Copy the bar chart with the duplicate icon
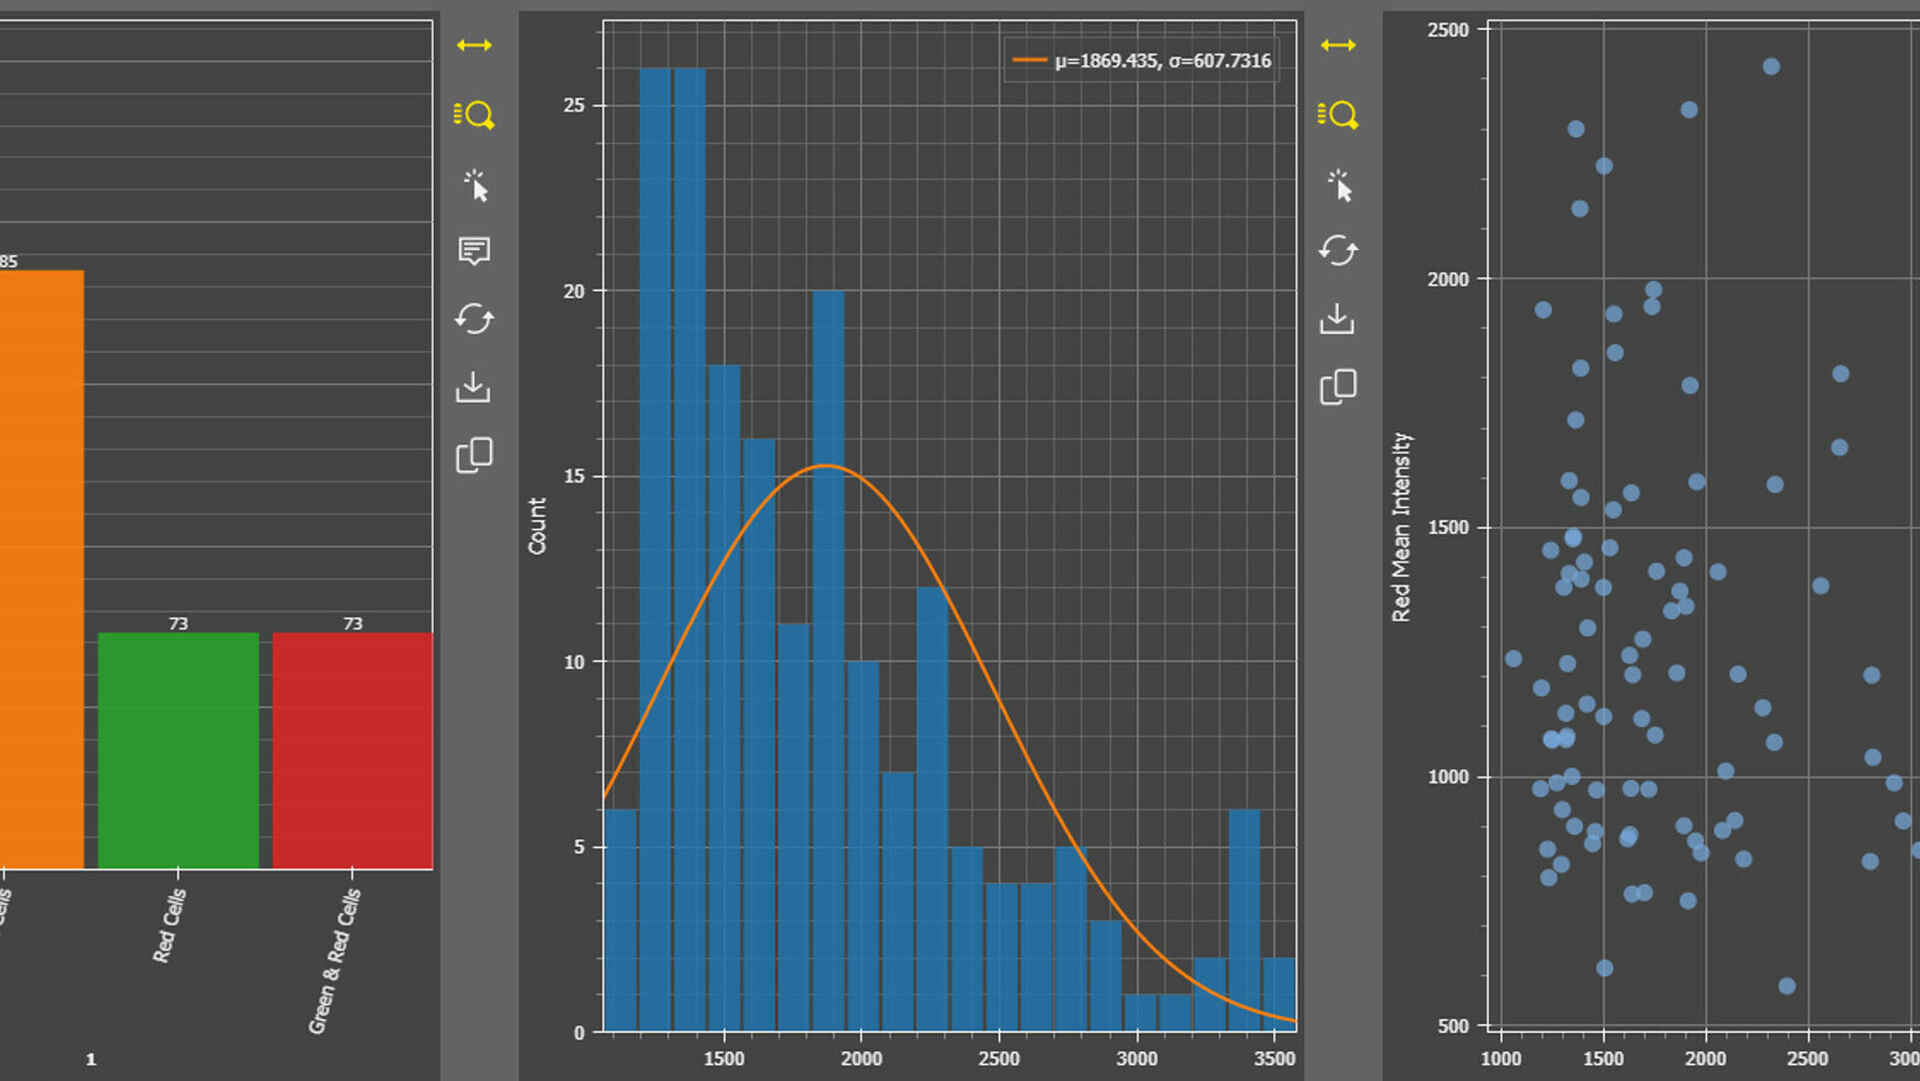Image resolution: width=1920 pixels, height=1081 pixels. 474,455
